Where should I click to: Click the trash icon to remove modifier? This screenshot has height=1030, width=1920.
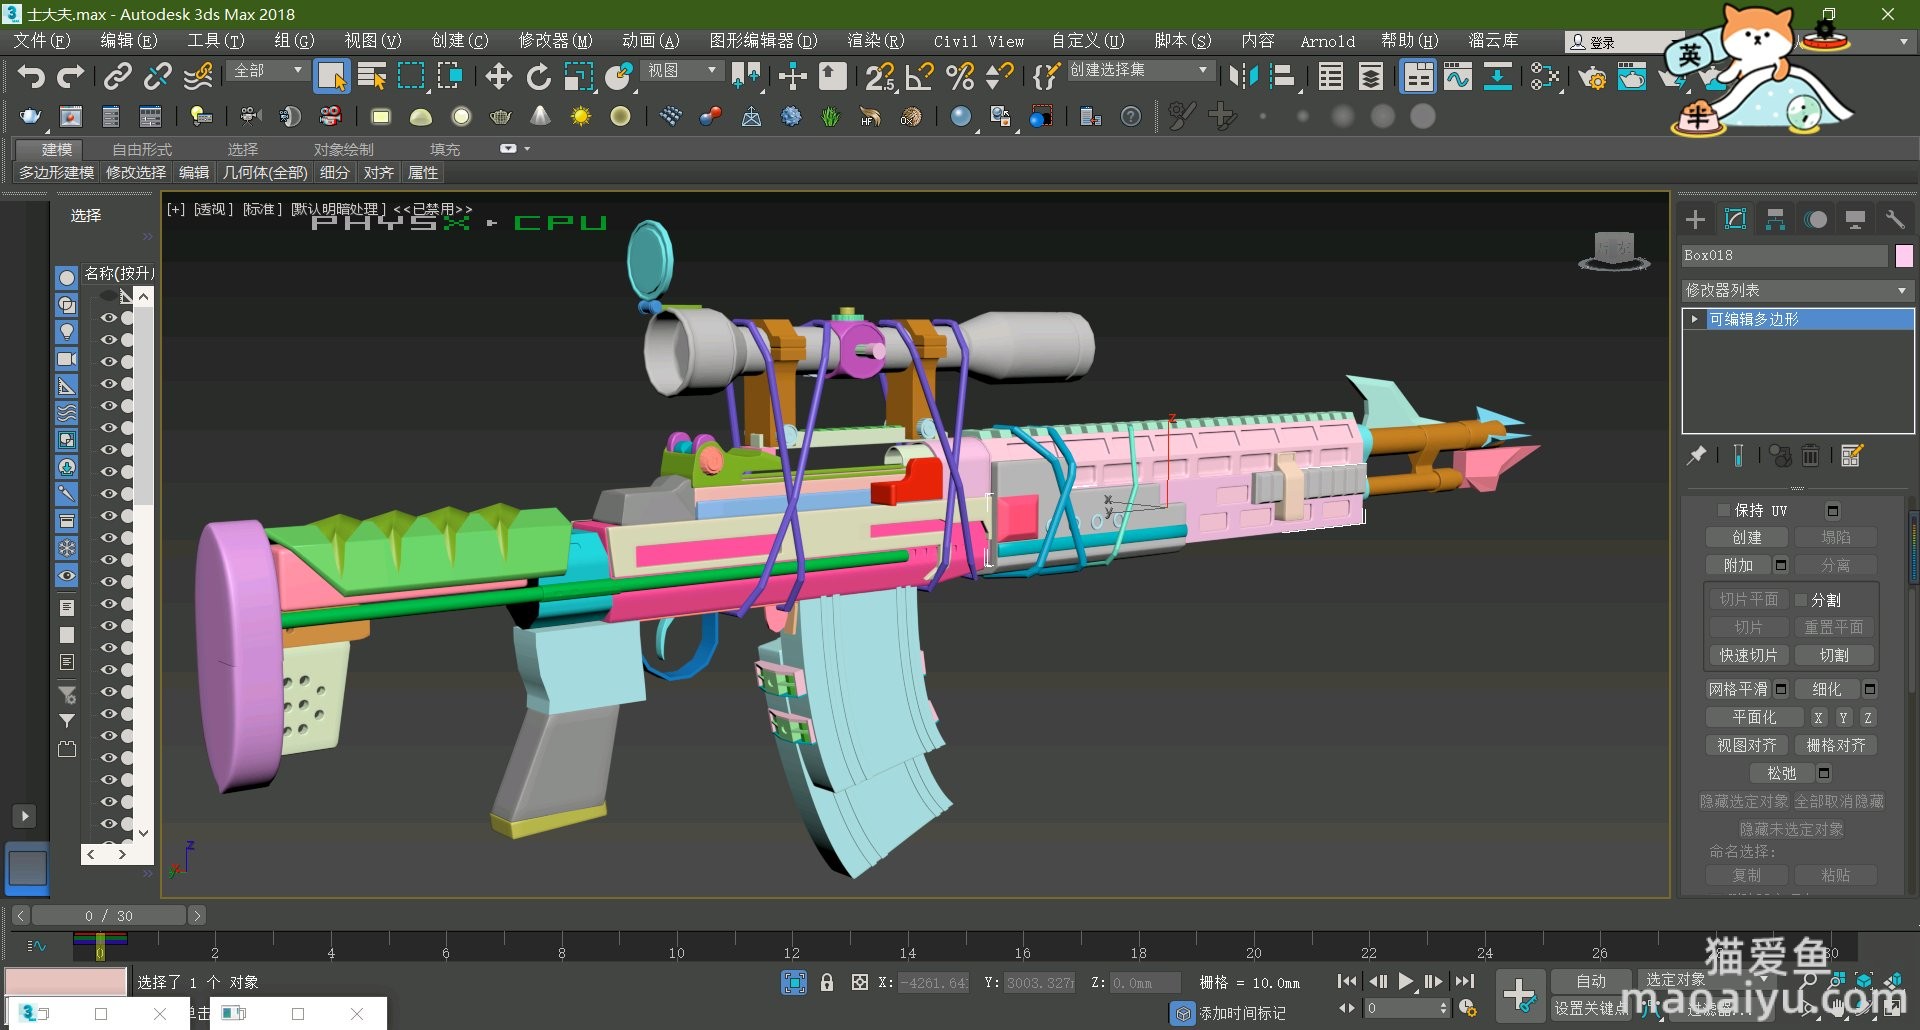click(1810, 457)
